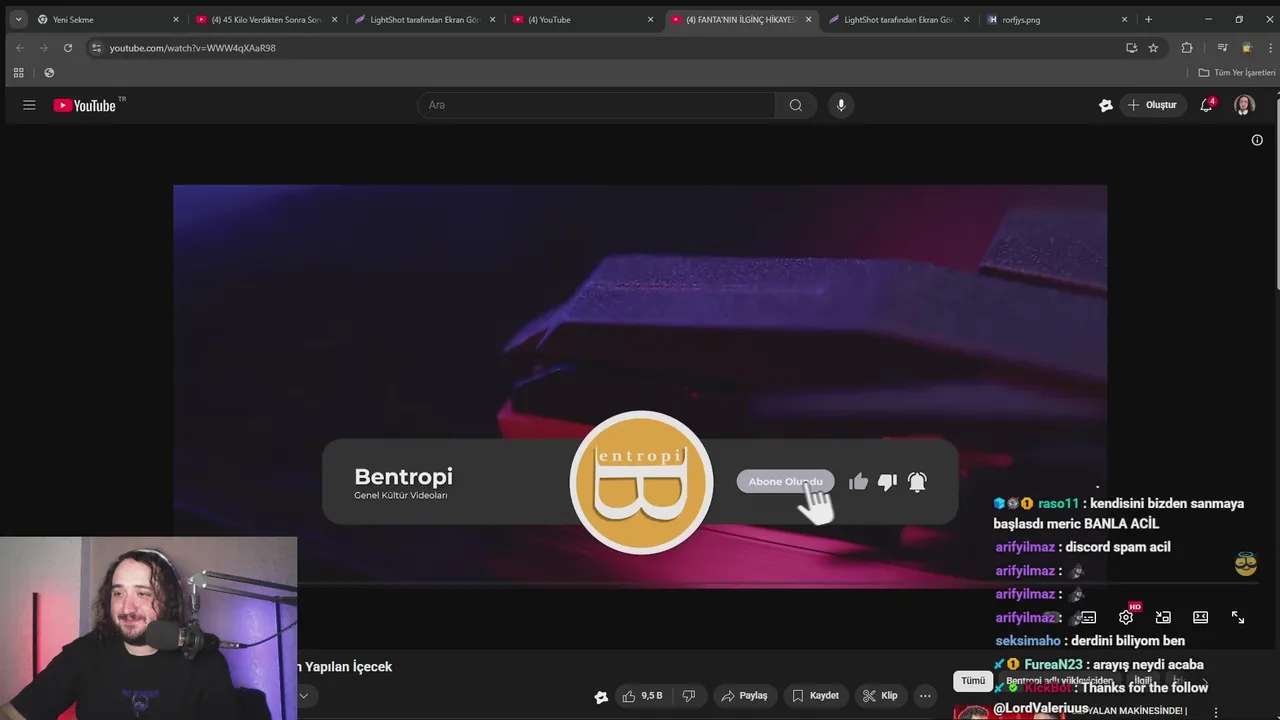Bookmark this page with star icon

pos(1153,48)
